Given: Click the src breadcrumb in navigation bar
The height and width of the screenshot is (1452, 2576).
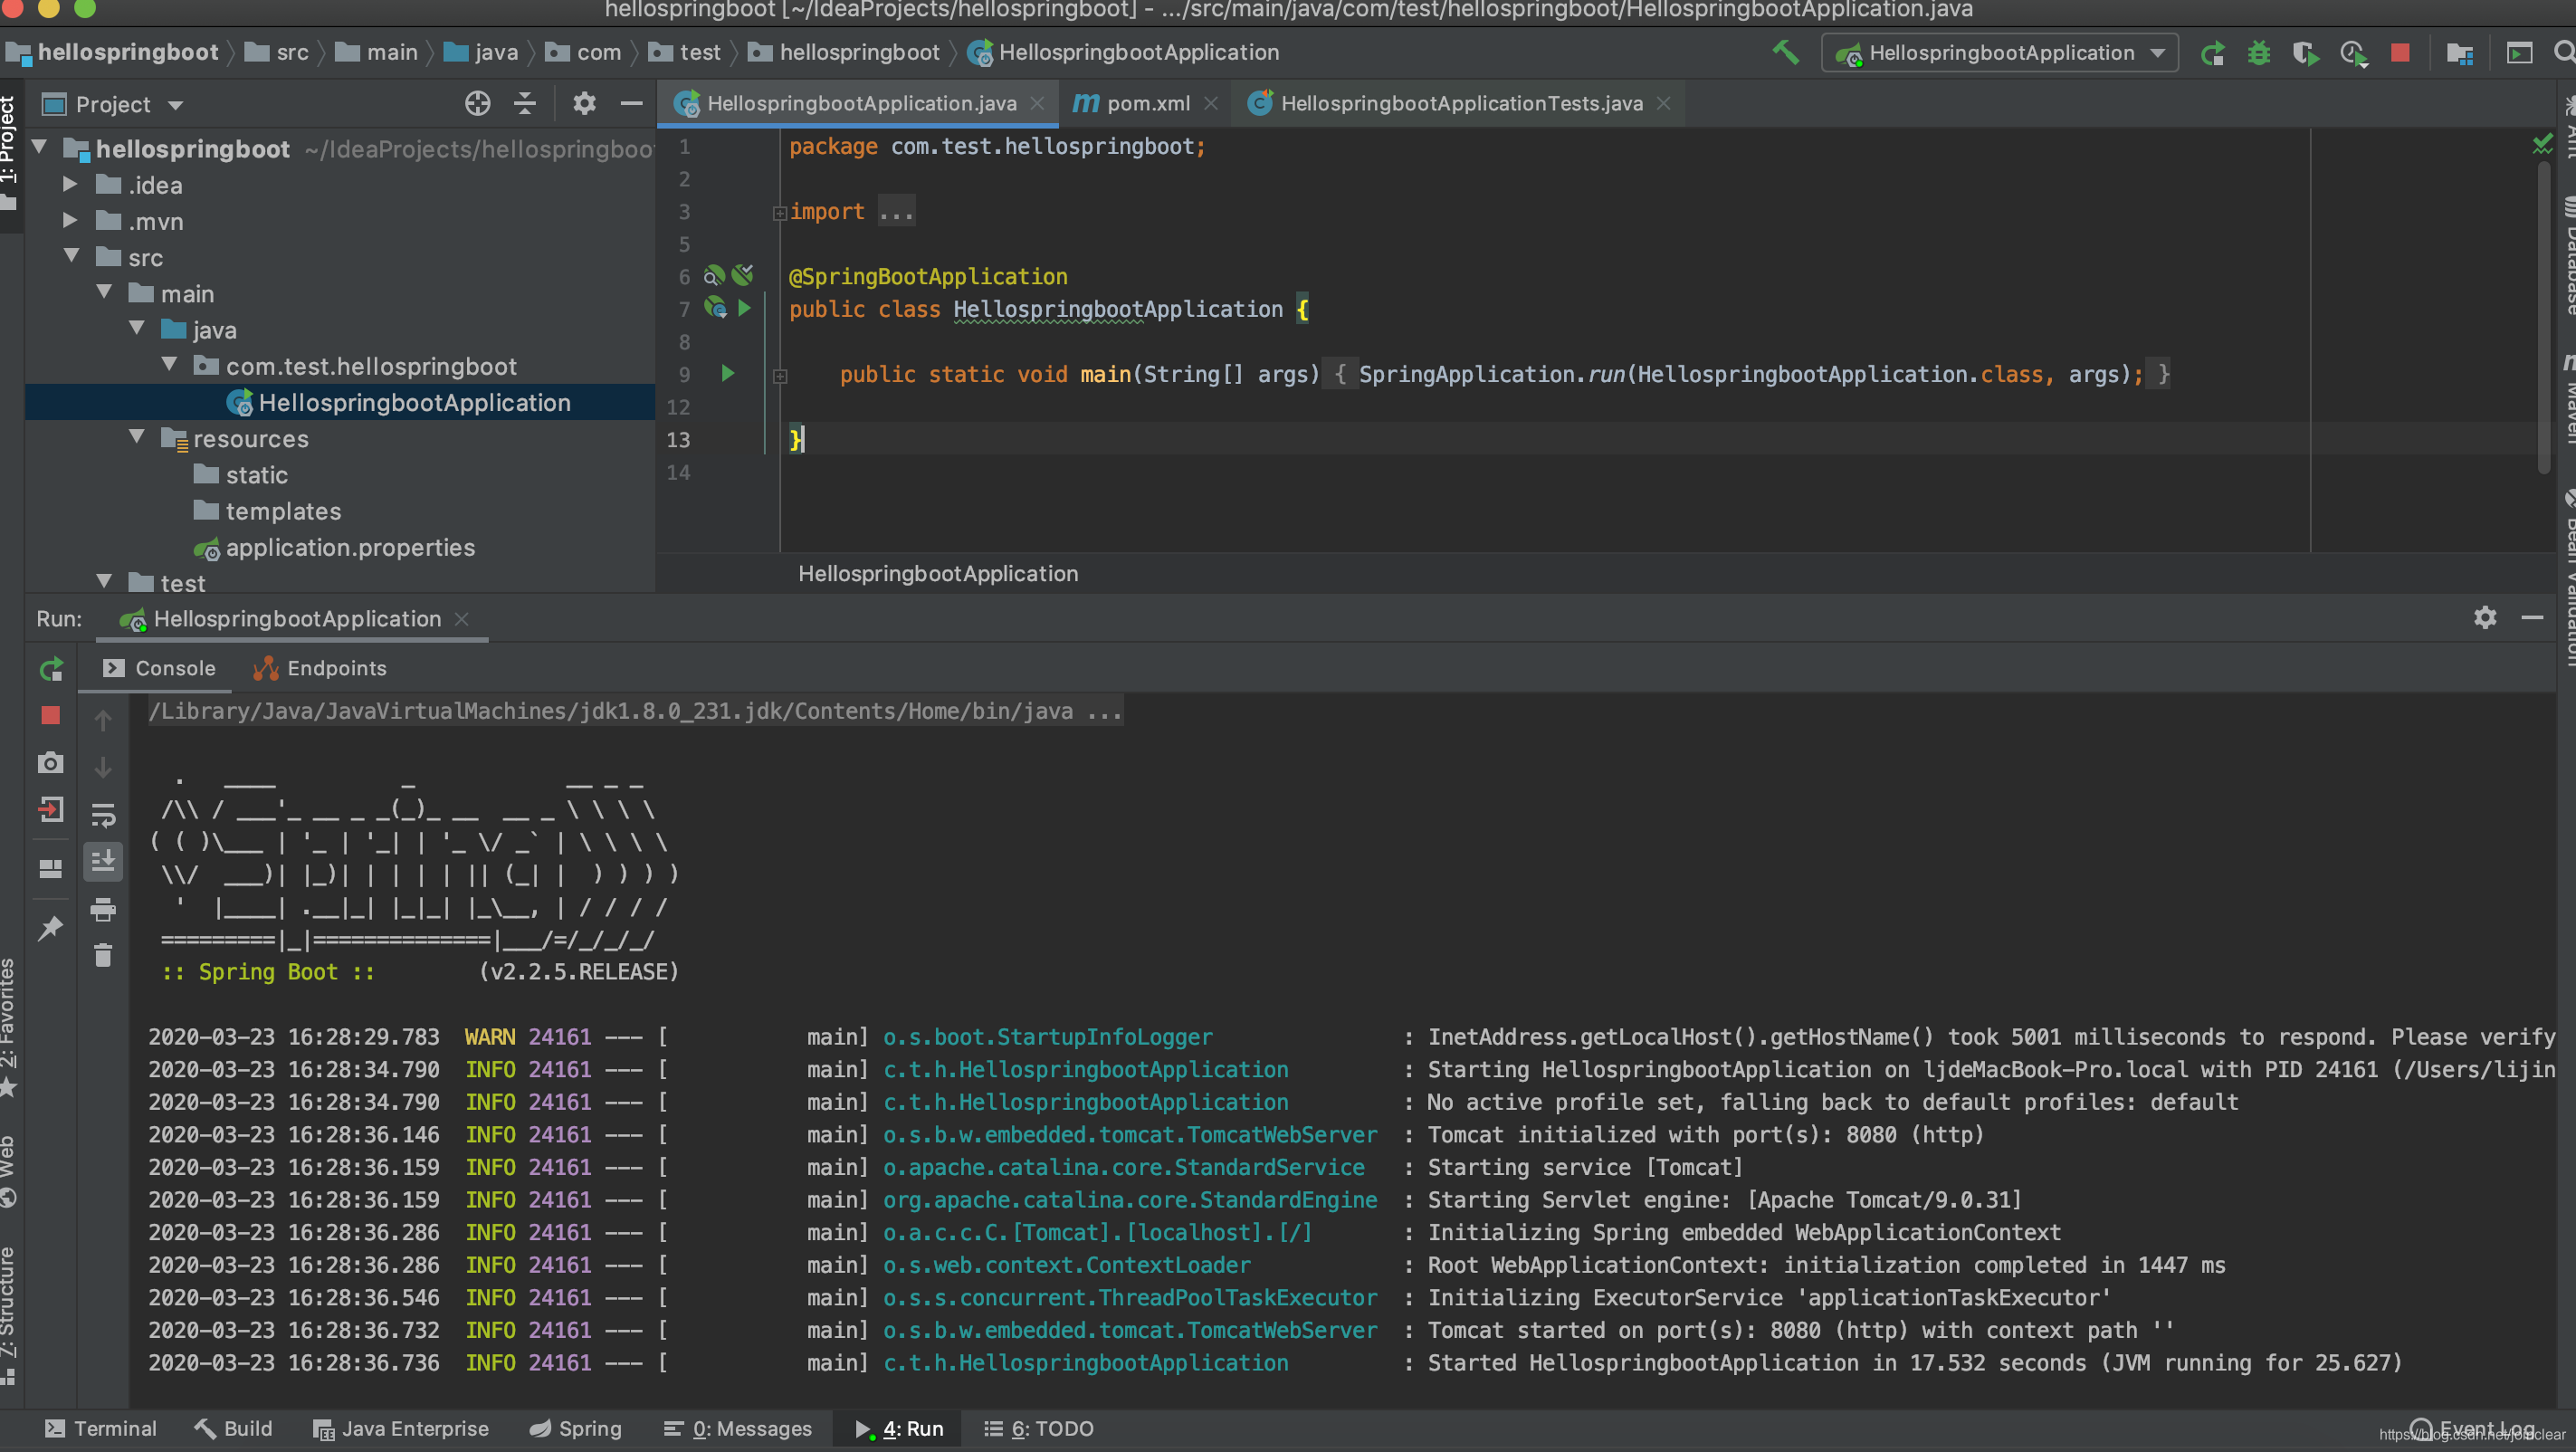Looking at the screenshot, I should coord(277,52).
